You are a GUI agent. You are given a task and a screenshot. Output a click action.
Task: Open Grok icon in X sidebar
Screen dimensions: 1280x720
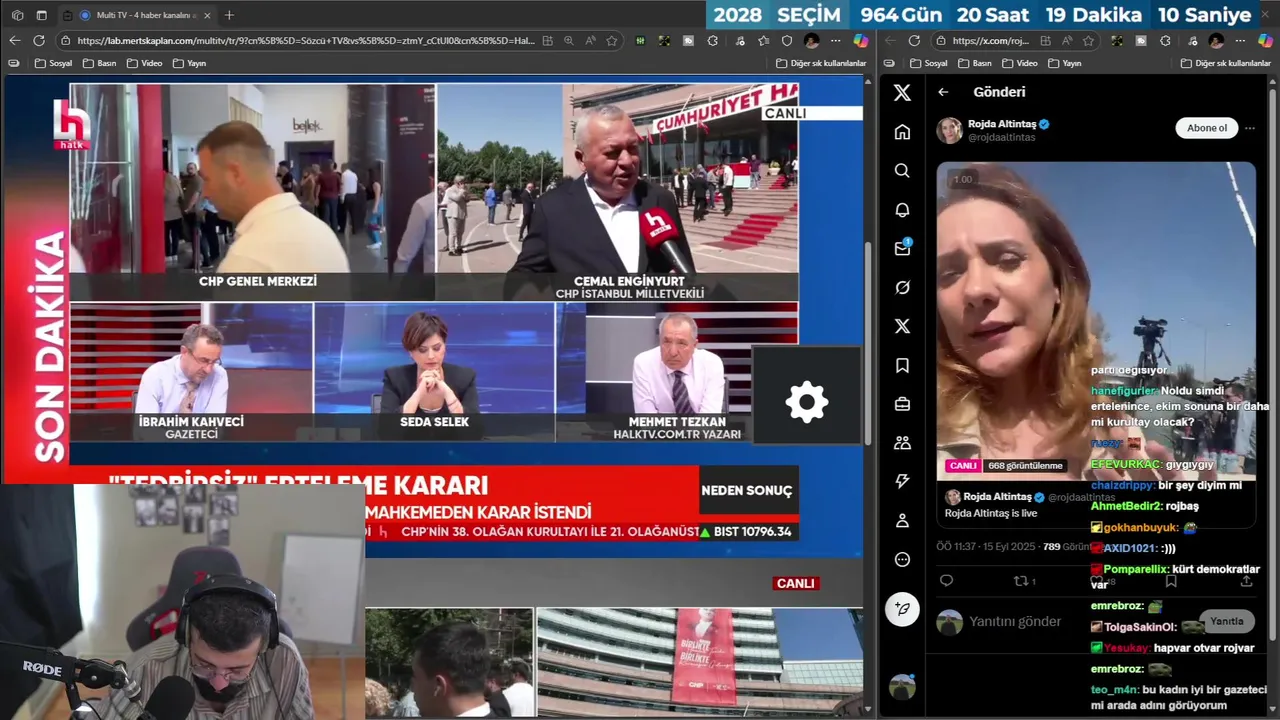[902, 288]
